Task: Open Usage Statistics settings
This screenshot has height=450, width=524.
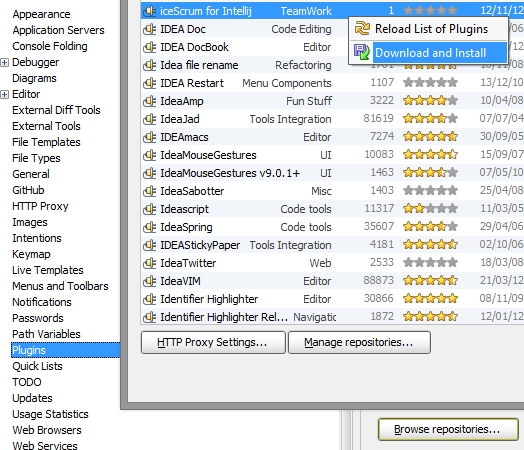Action: (x=50, y=414)
